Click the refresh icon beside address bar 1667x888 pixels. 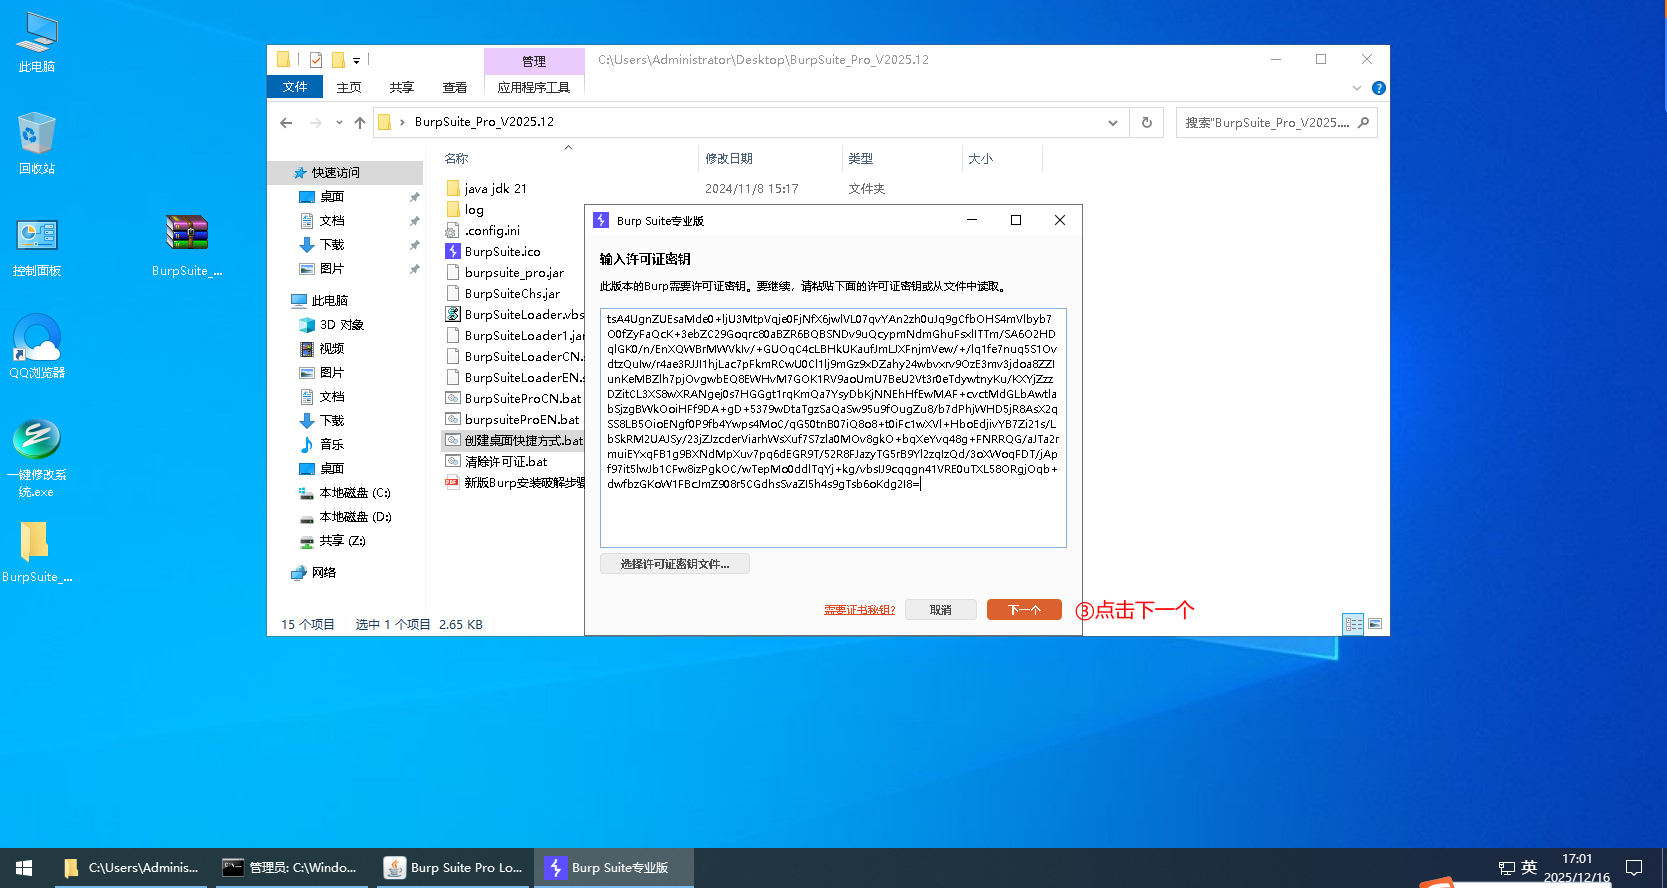pos(1147,122)
